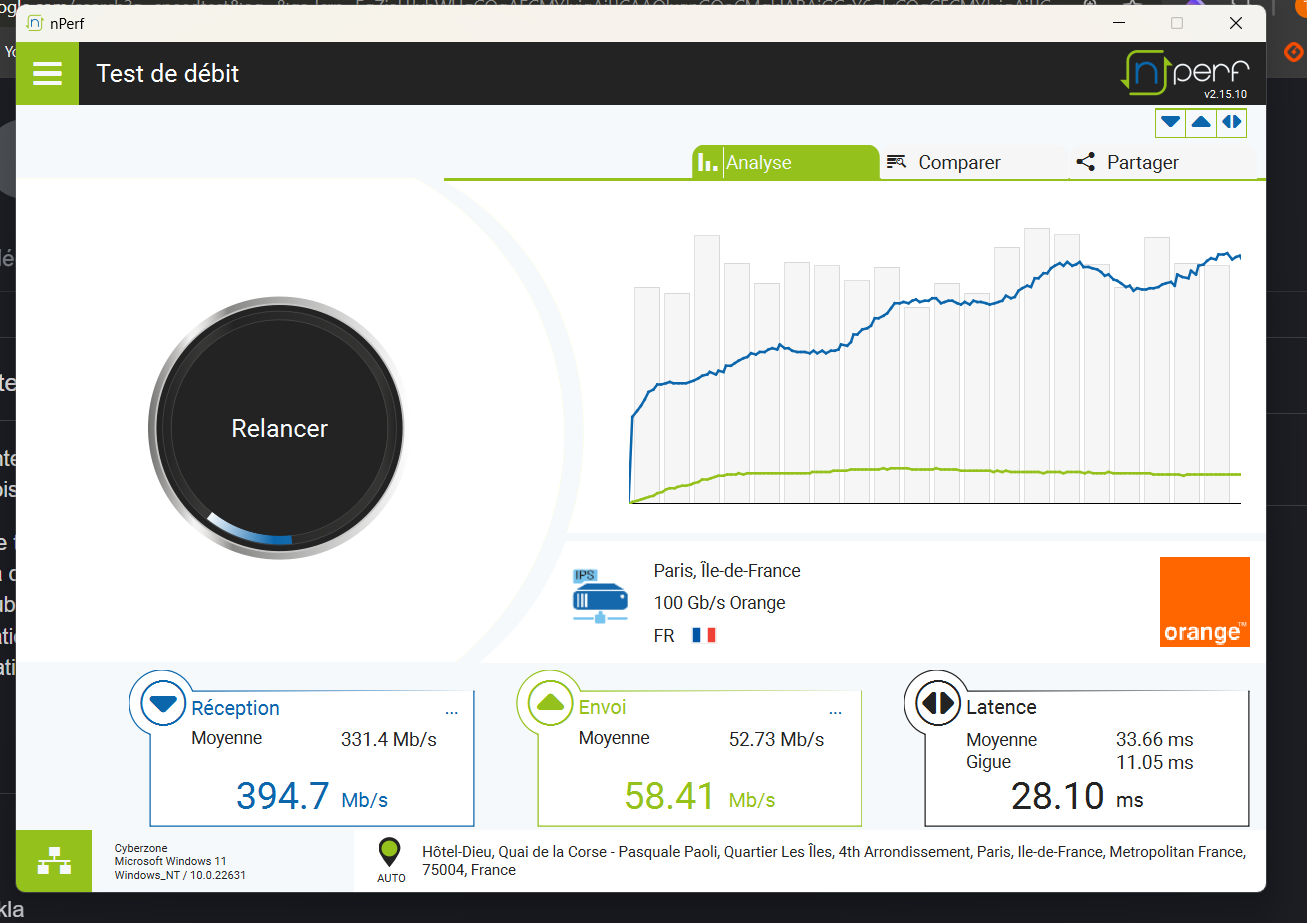The height and width of the screenshot is (923, 1307).
Task: Click the Test de débit title
Action: tap(168, 73)
